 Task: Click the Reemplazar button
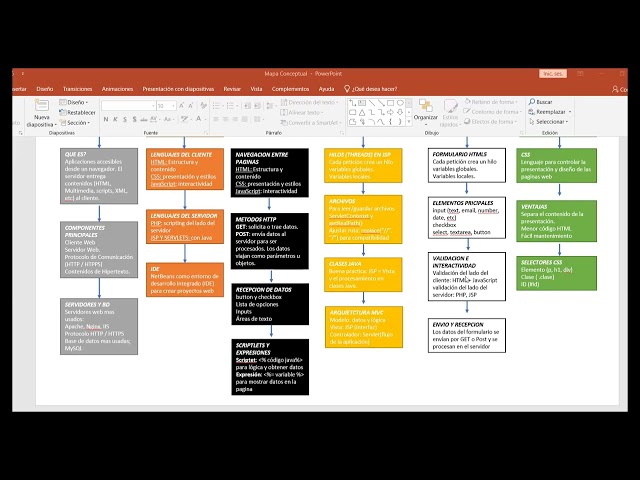(550, 111)
